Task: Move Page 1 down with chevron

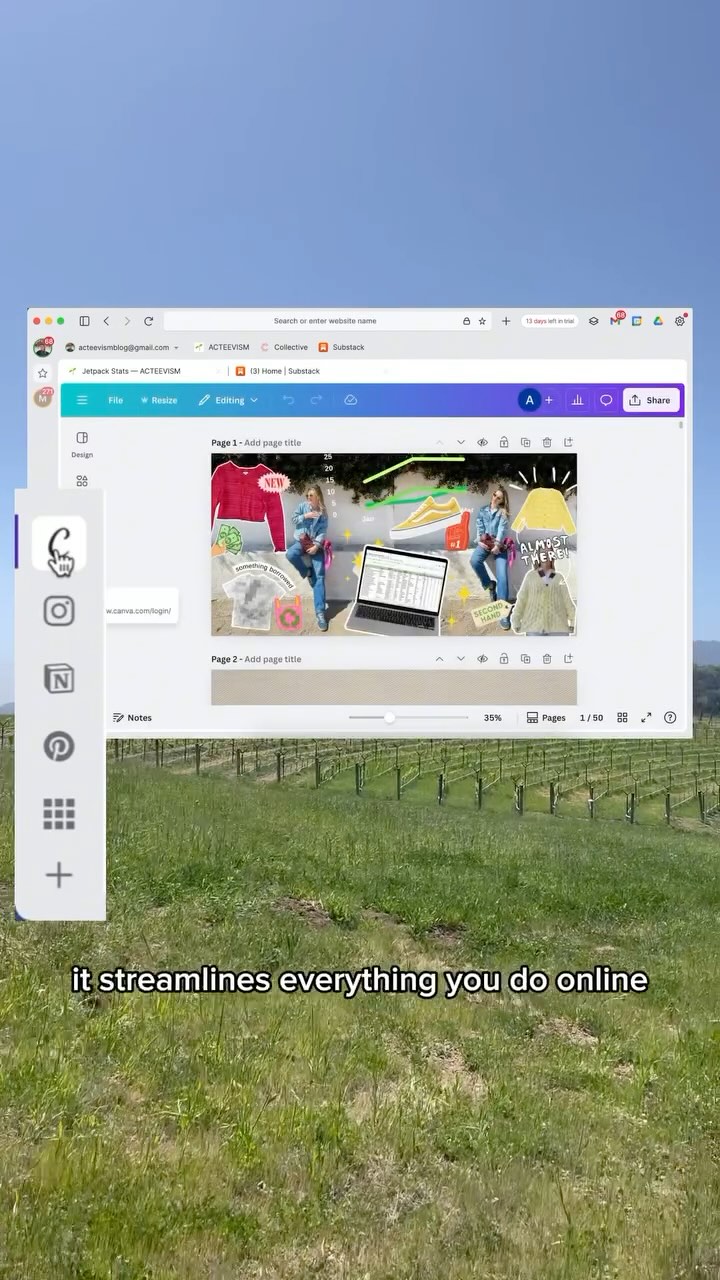Action: [461, 442]
